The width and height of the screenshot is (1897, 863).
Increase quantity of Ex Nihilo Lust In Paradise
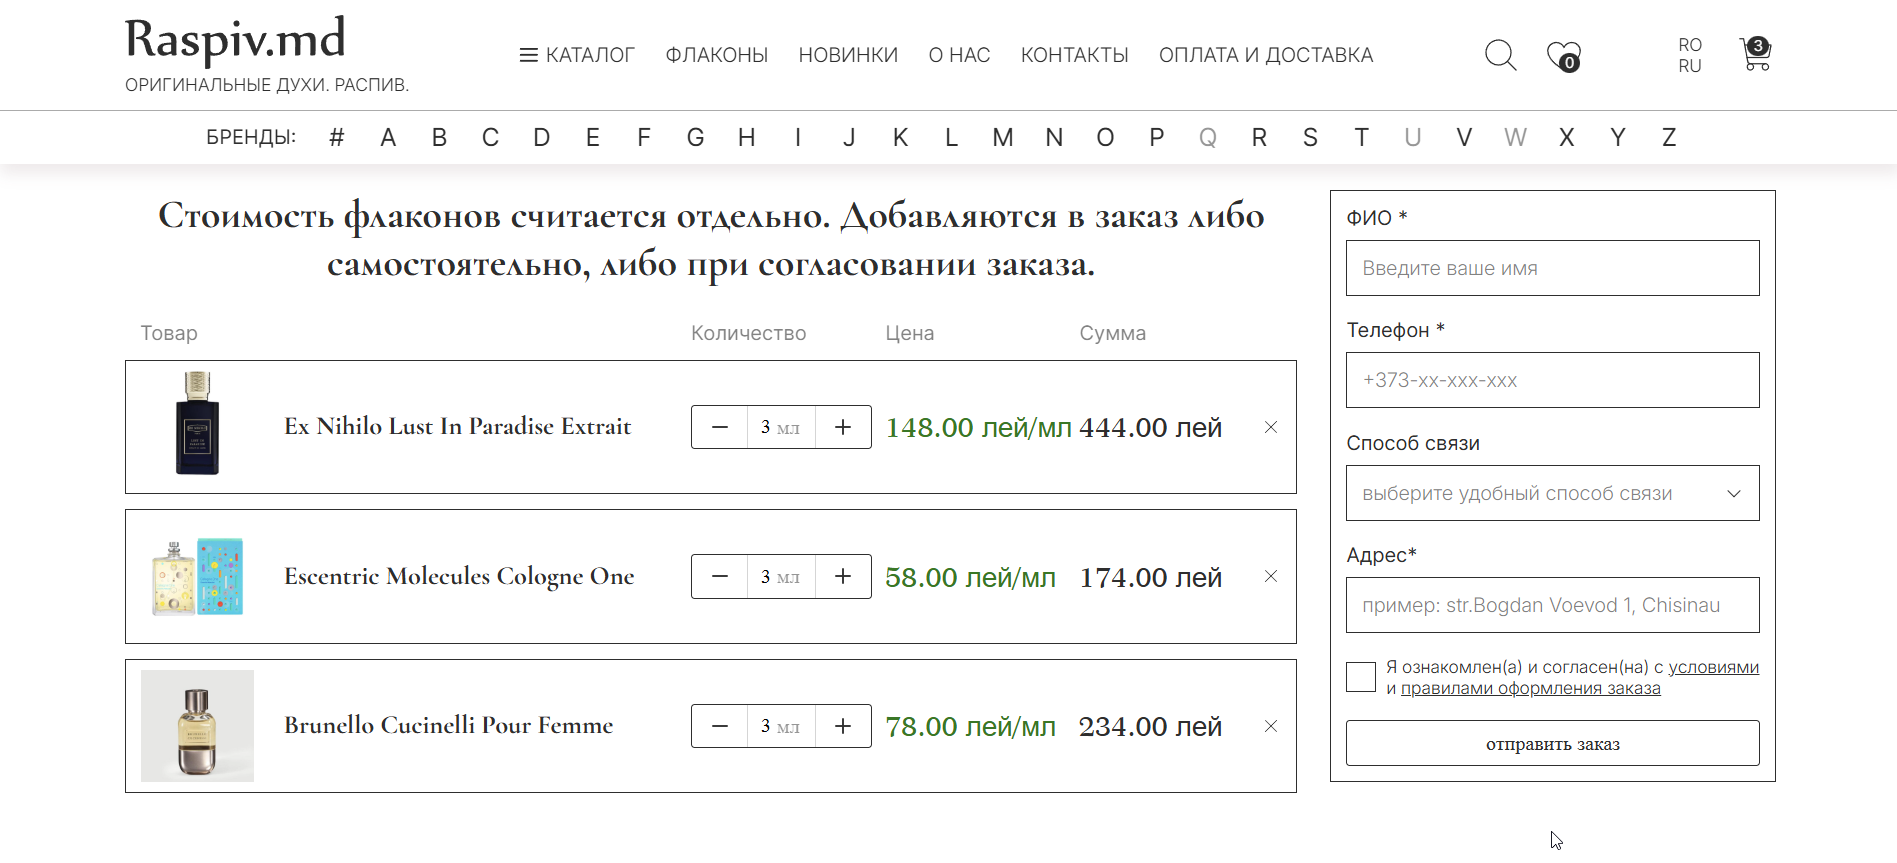point(843,427)
